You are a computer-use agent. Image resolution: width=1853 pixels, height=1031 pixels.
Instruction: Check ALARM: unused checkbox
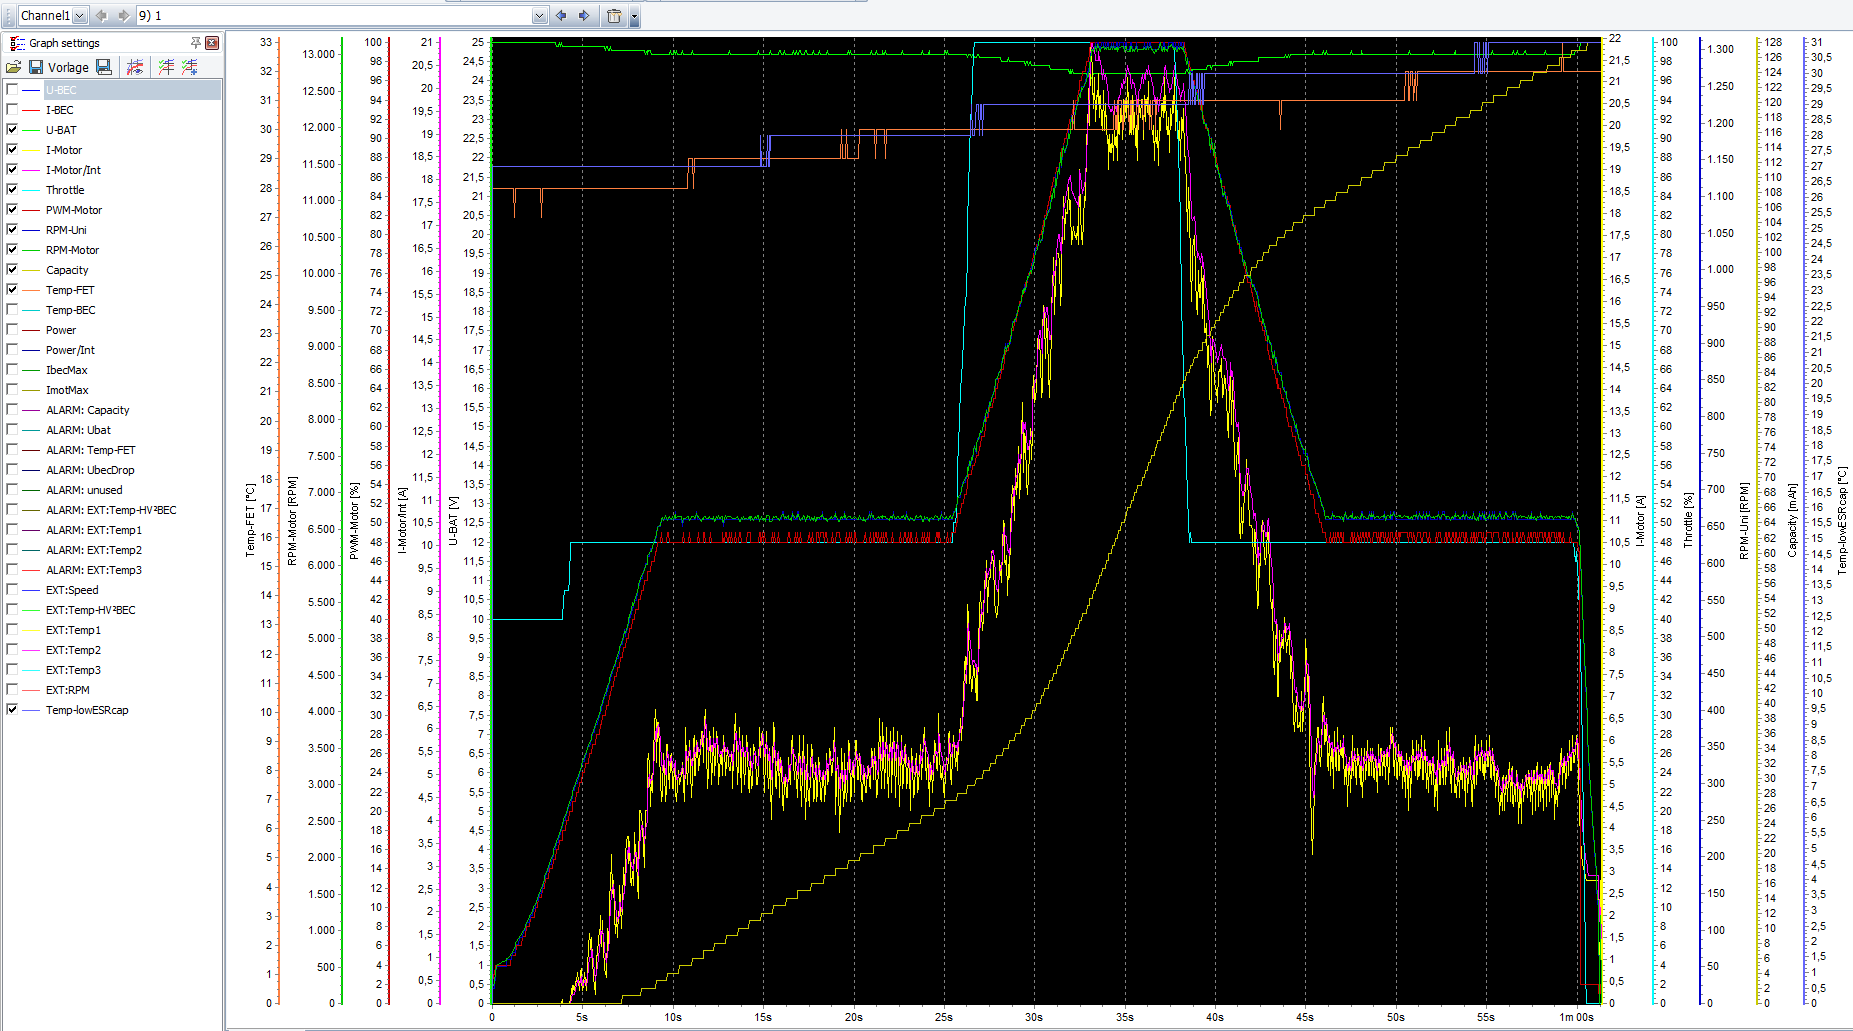[12, 490]
